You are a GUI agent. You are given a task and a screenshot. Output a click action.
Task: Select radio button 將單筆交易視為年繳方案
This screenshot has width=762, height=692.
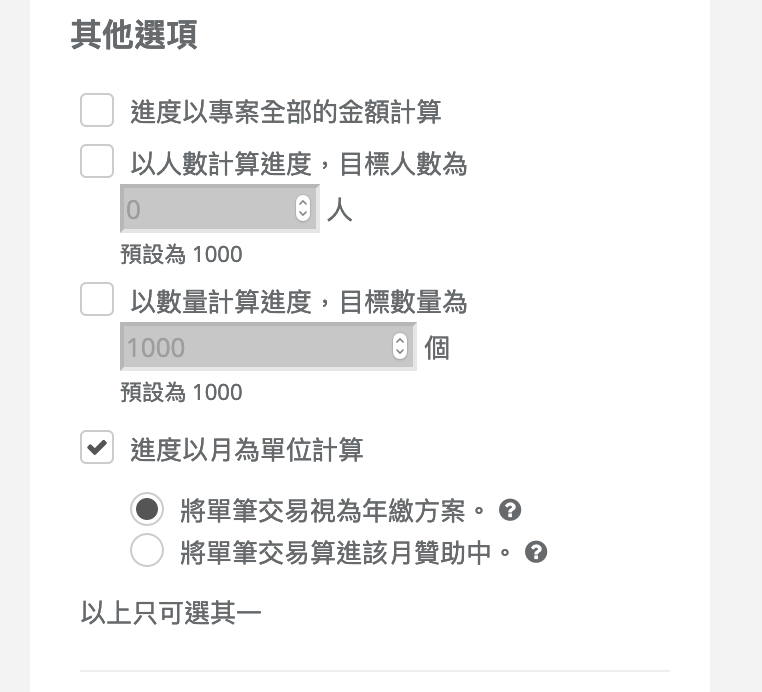(x=147, y=509)
